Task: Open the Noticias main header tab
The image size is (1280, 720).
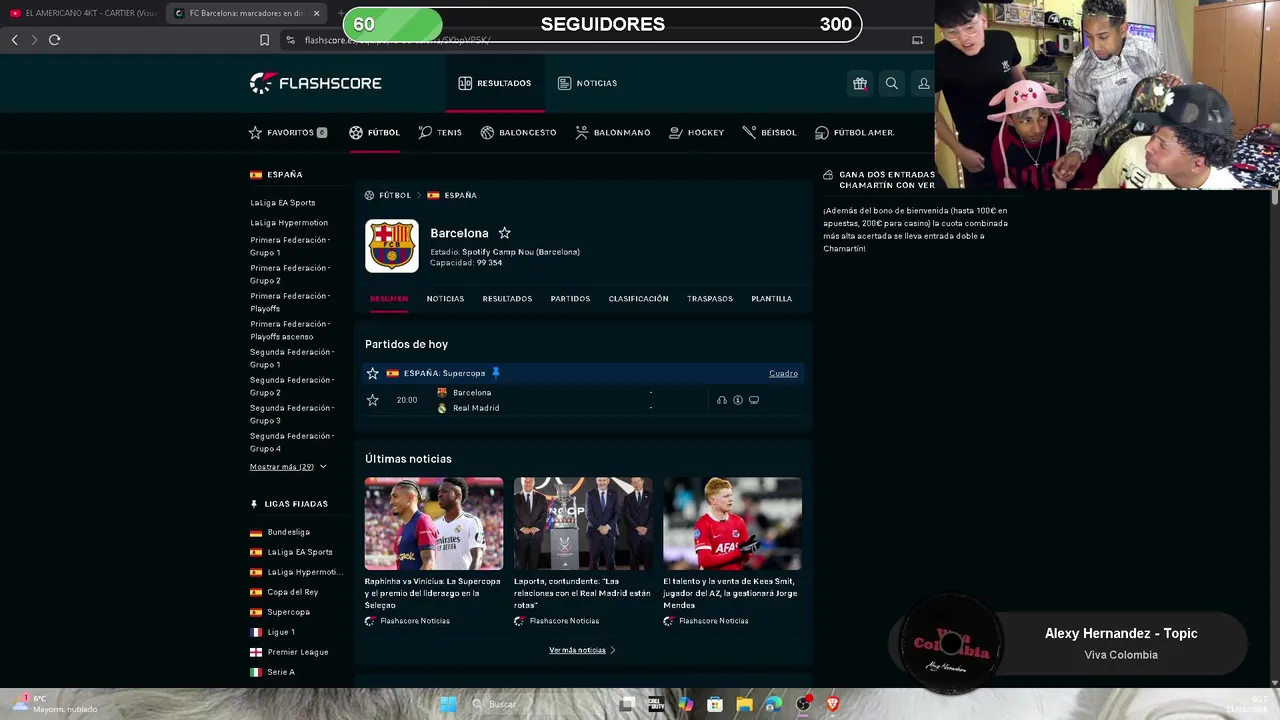Action: click(587, 83)
